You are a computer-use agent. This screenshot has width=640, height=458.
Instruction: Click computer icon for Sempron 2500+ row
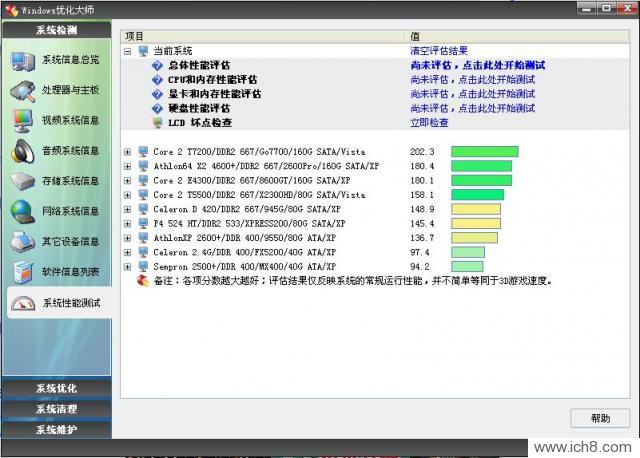143,267
